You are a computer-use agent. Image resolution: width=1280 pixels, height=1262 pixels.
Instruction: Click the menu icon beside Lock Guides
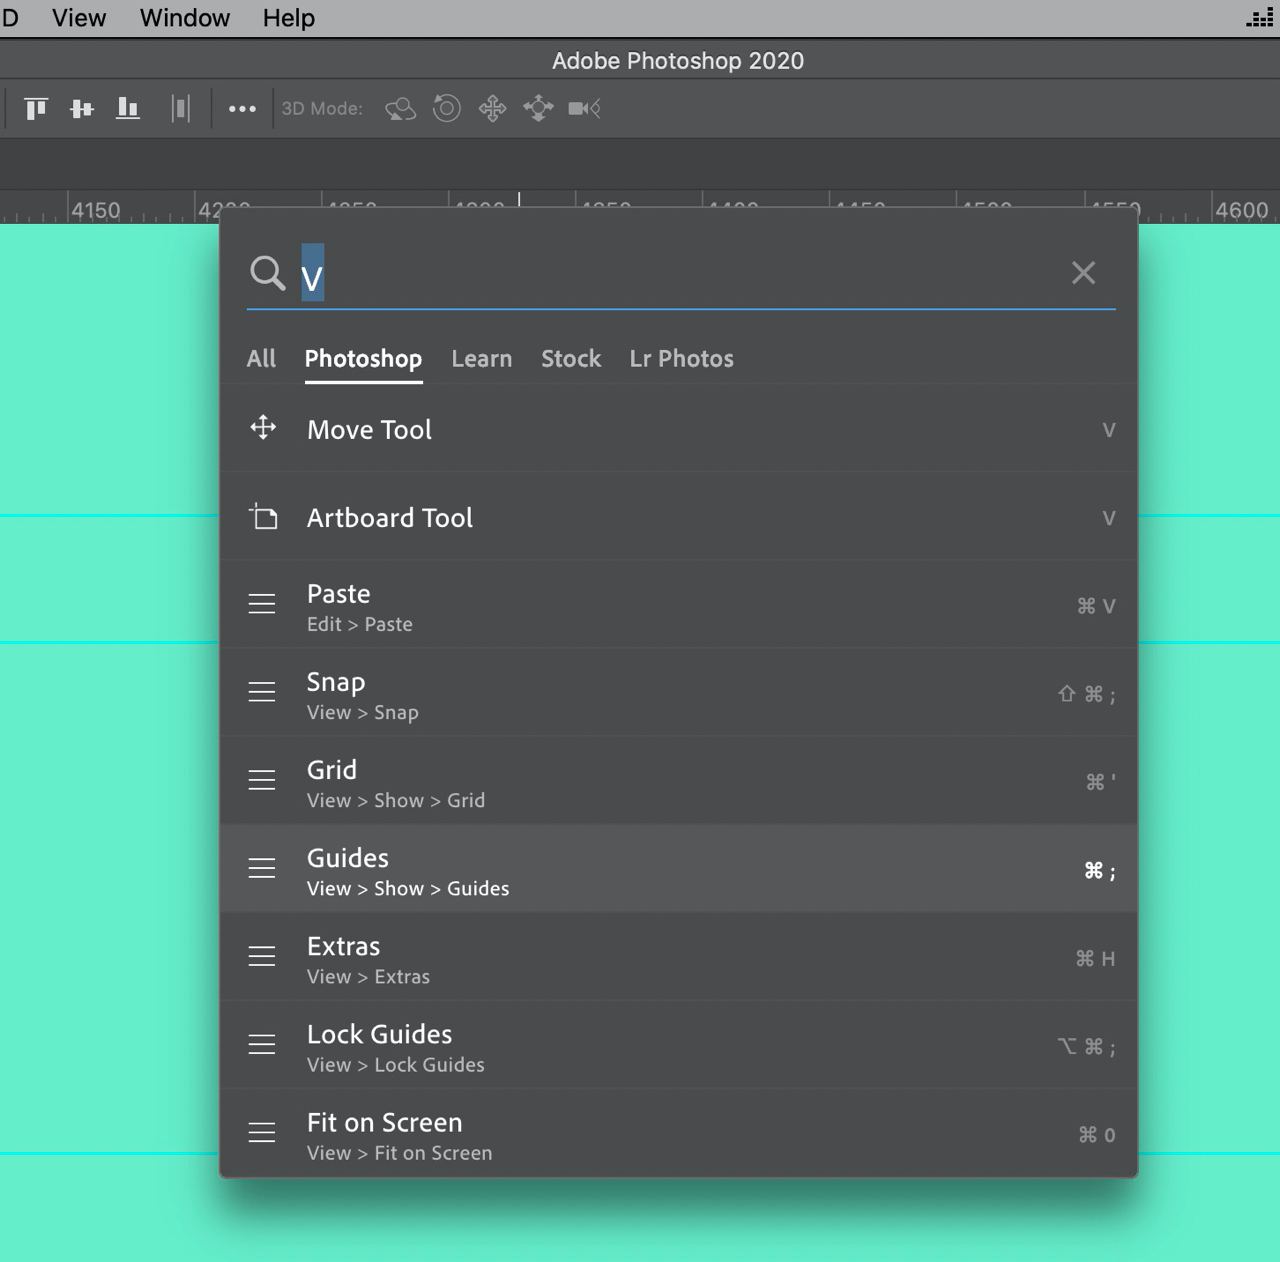coord(262,1044)
